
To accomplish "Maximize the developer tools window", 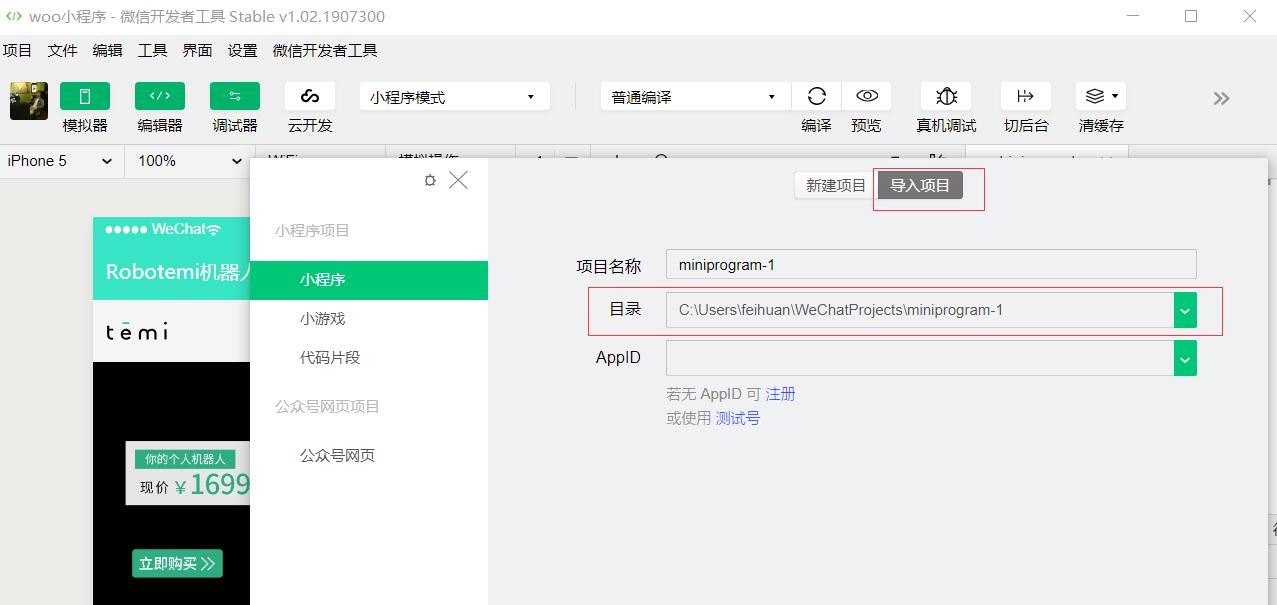I will (1191, 16).
